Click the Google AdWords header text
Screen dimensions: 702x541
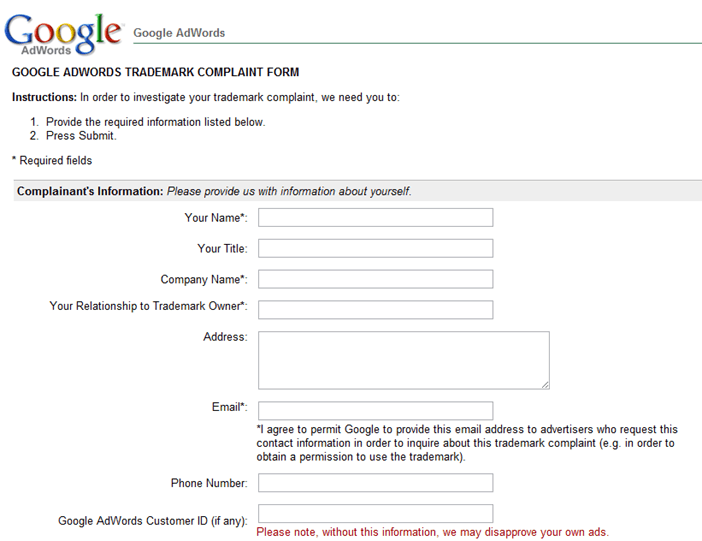[x=179, y=33]
